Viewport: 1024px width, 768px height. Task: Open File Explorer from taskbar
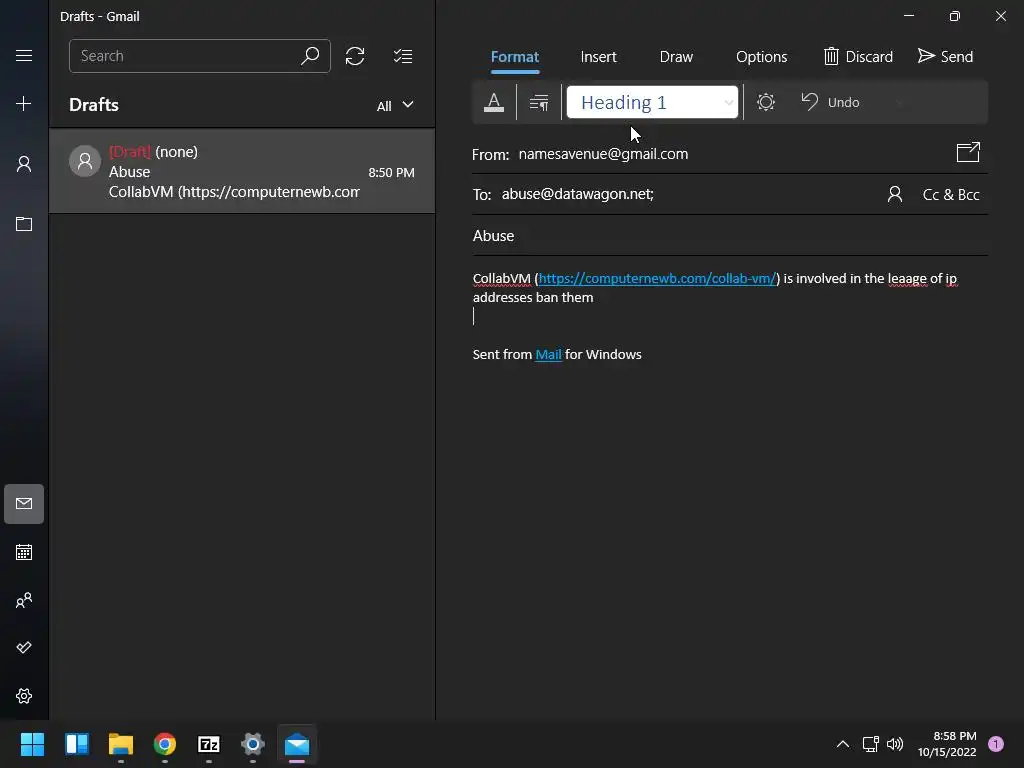click(x=121, y=744)
